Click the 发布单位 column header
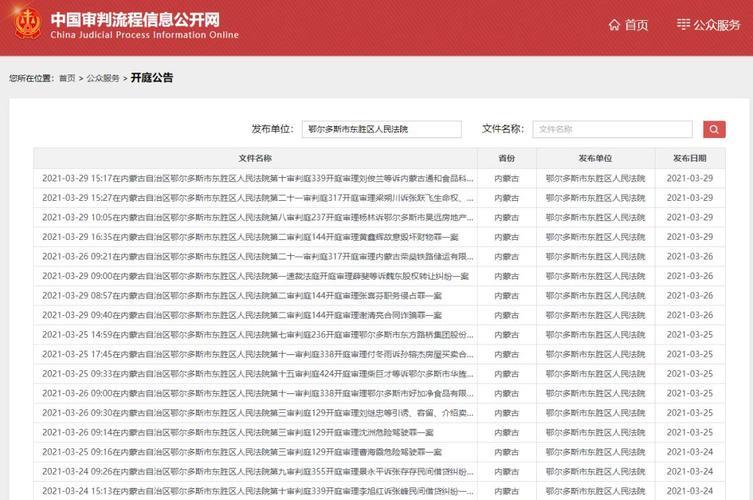 (x=595, y=158)
